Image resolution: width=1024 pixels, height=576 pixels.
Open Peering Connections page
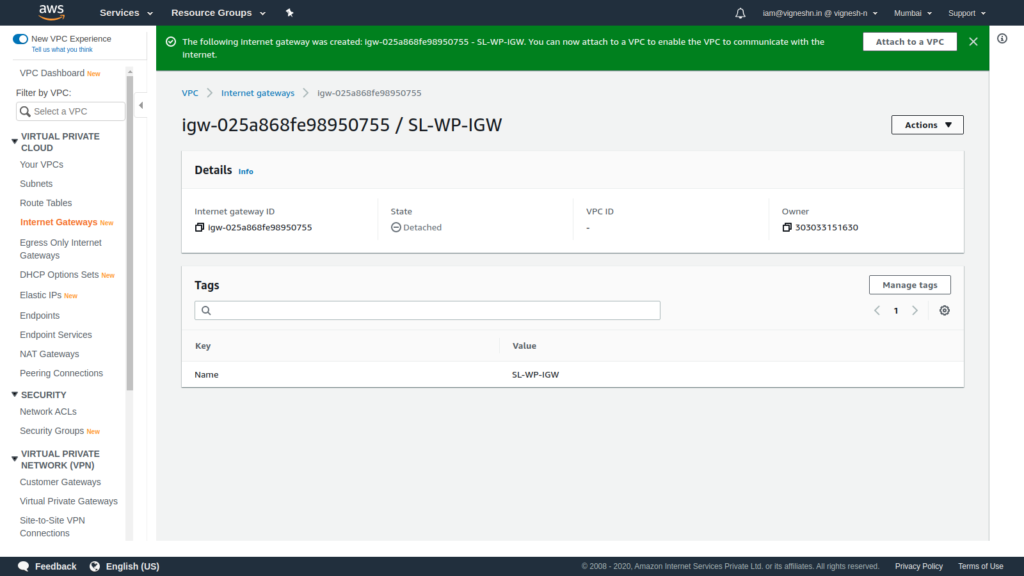(61, 374)
